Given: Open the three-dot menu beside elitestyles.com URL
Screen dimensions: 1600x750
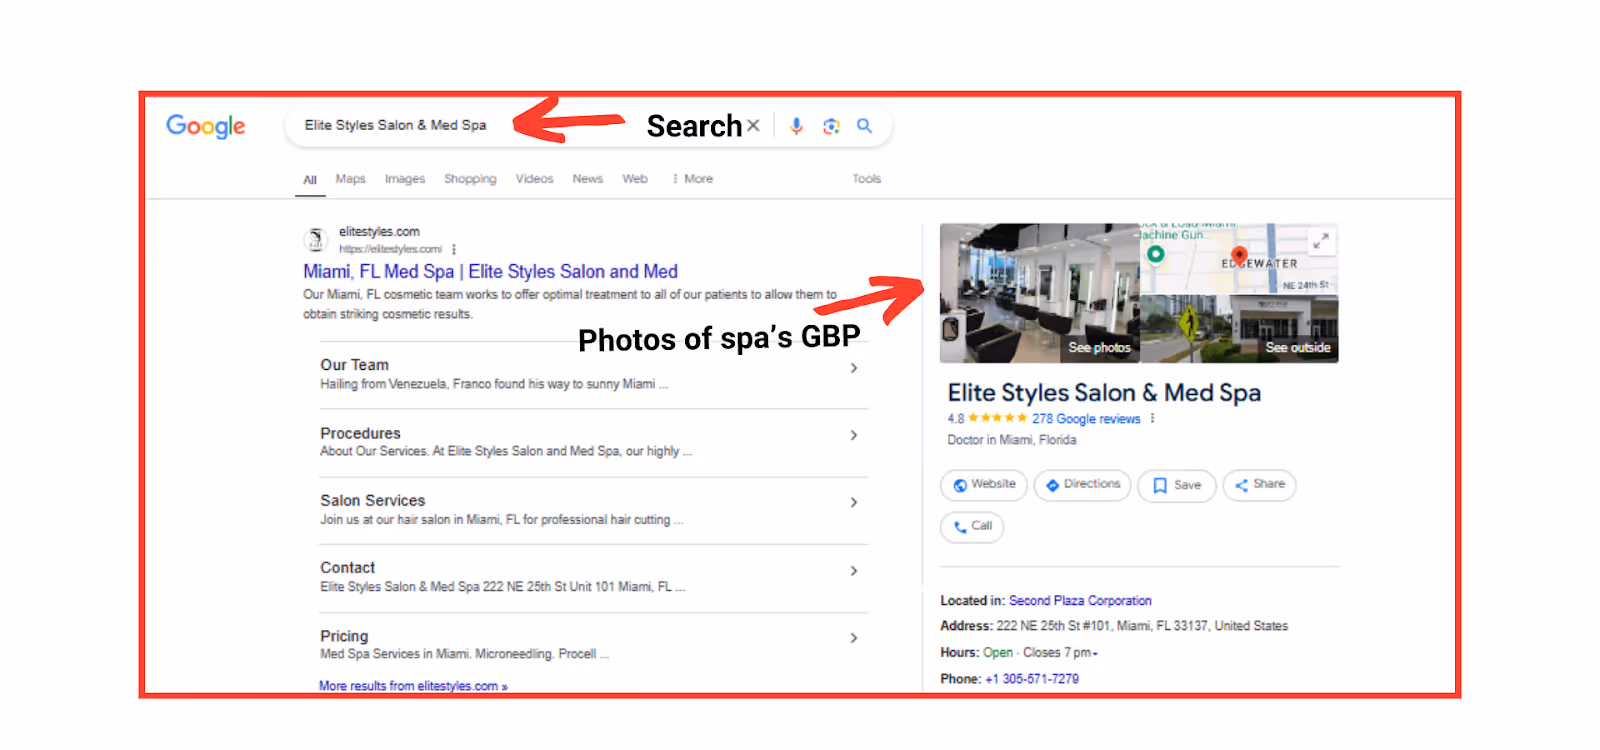Looking at the screenshot, I should (x=454, y=249).
